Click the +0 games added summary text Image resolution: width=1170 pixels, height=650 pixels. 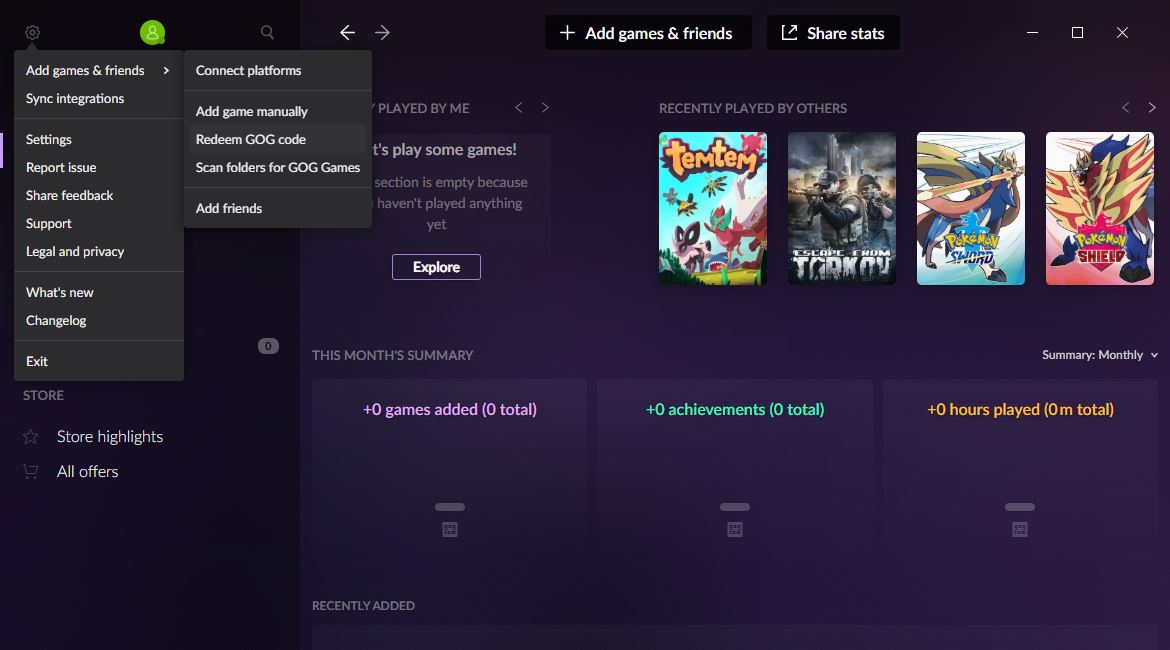(450, 409)
